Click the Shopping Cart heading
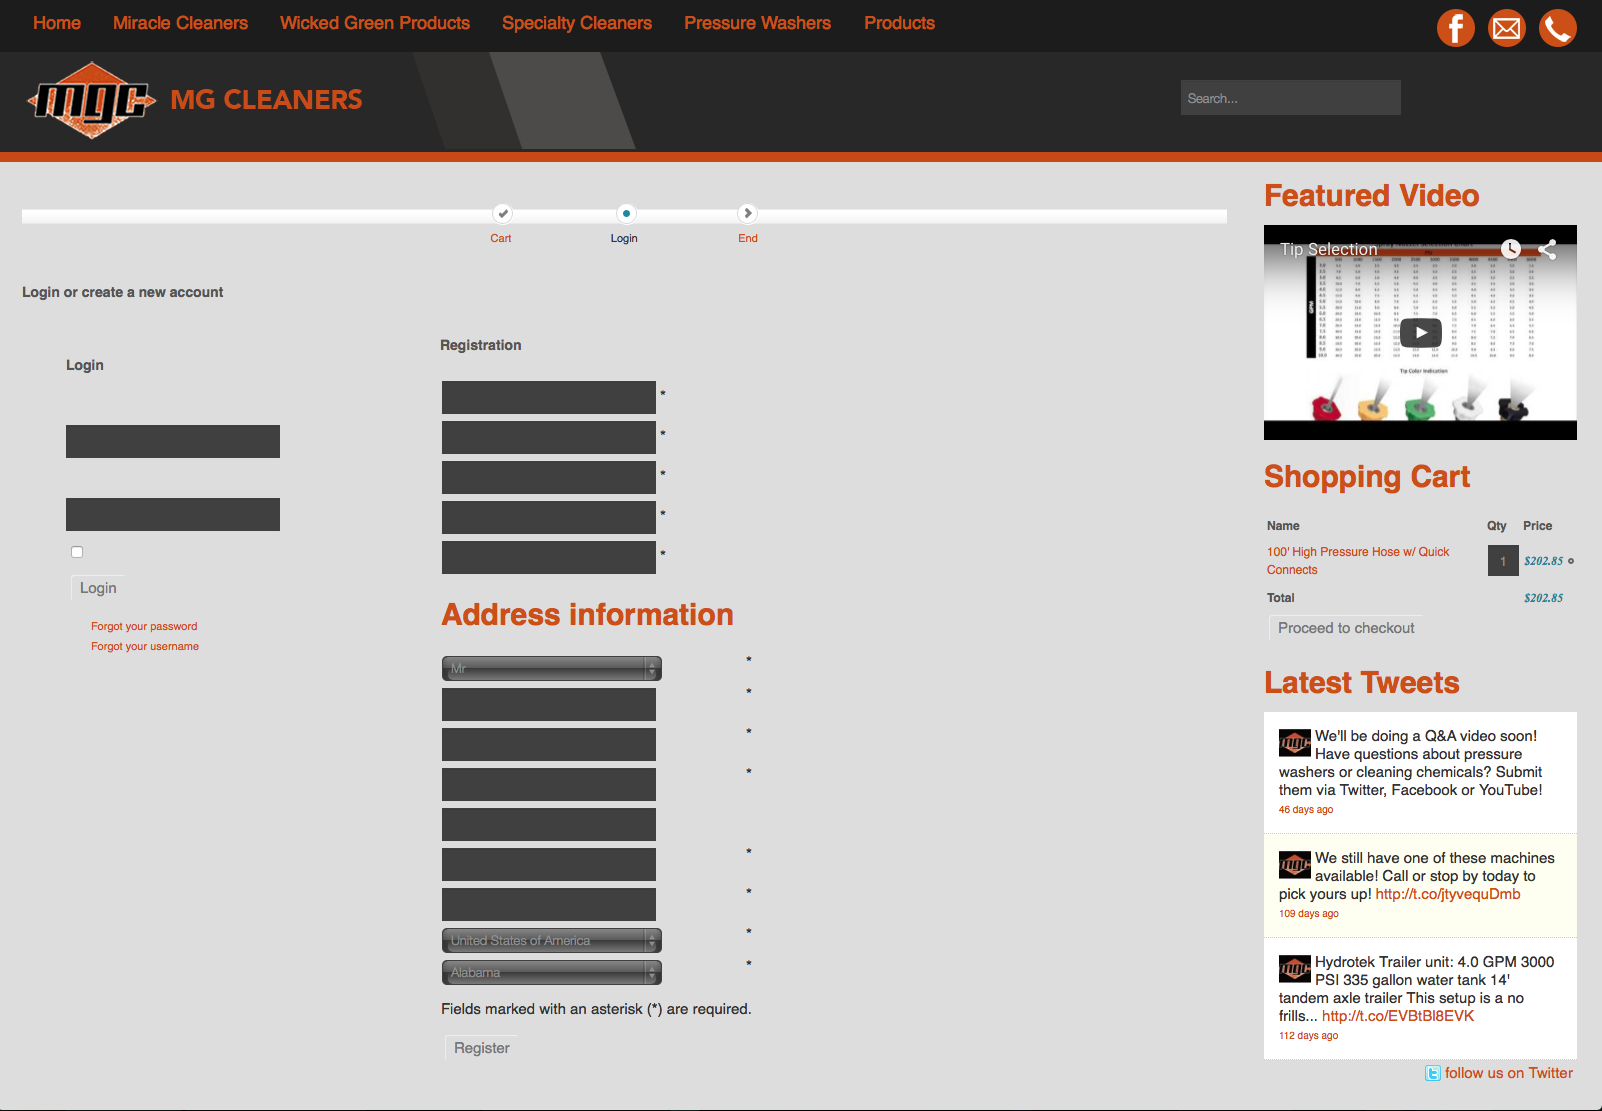The height and width of the screenshot is (1111, 1602). click(x=1367, y=477)
